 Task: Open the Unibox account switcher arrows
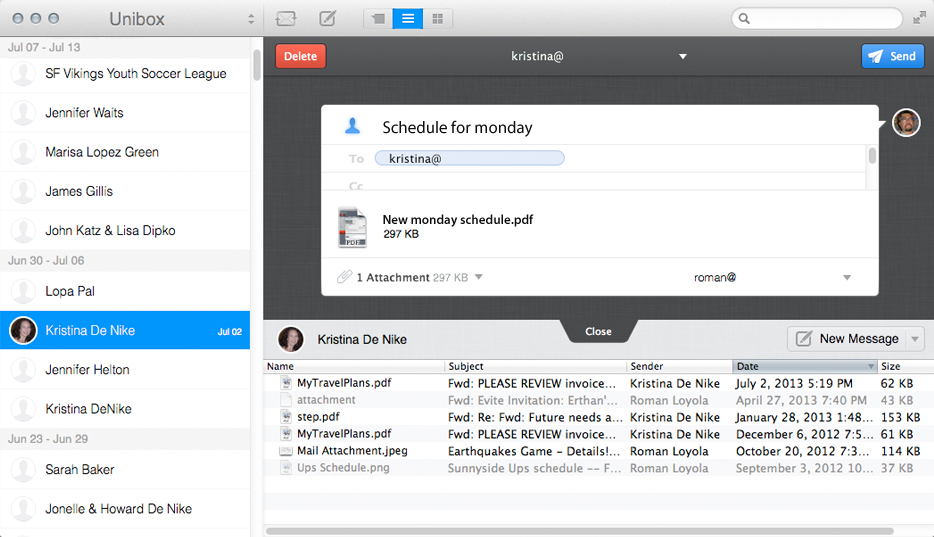251,19
